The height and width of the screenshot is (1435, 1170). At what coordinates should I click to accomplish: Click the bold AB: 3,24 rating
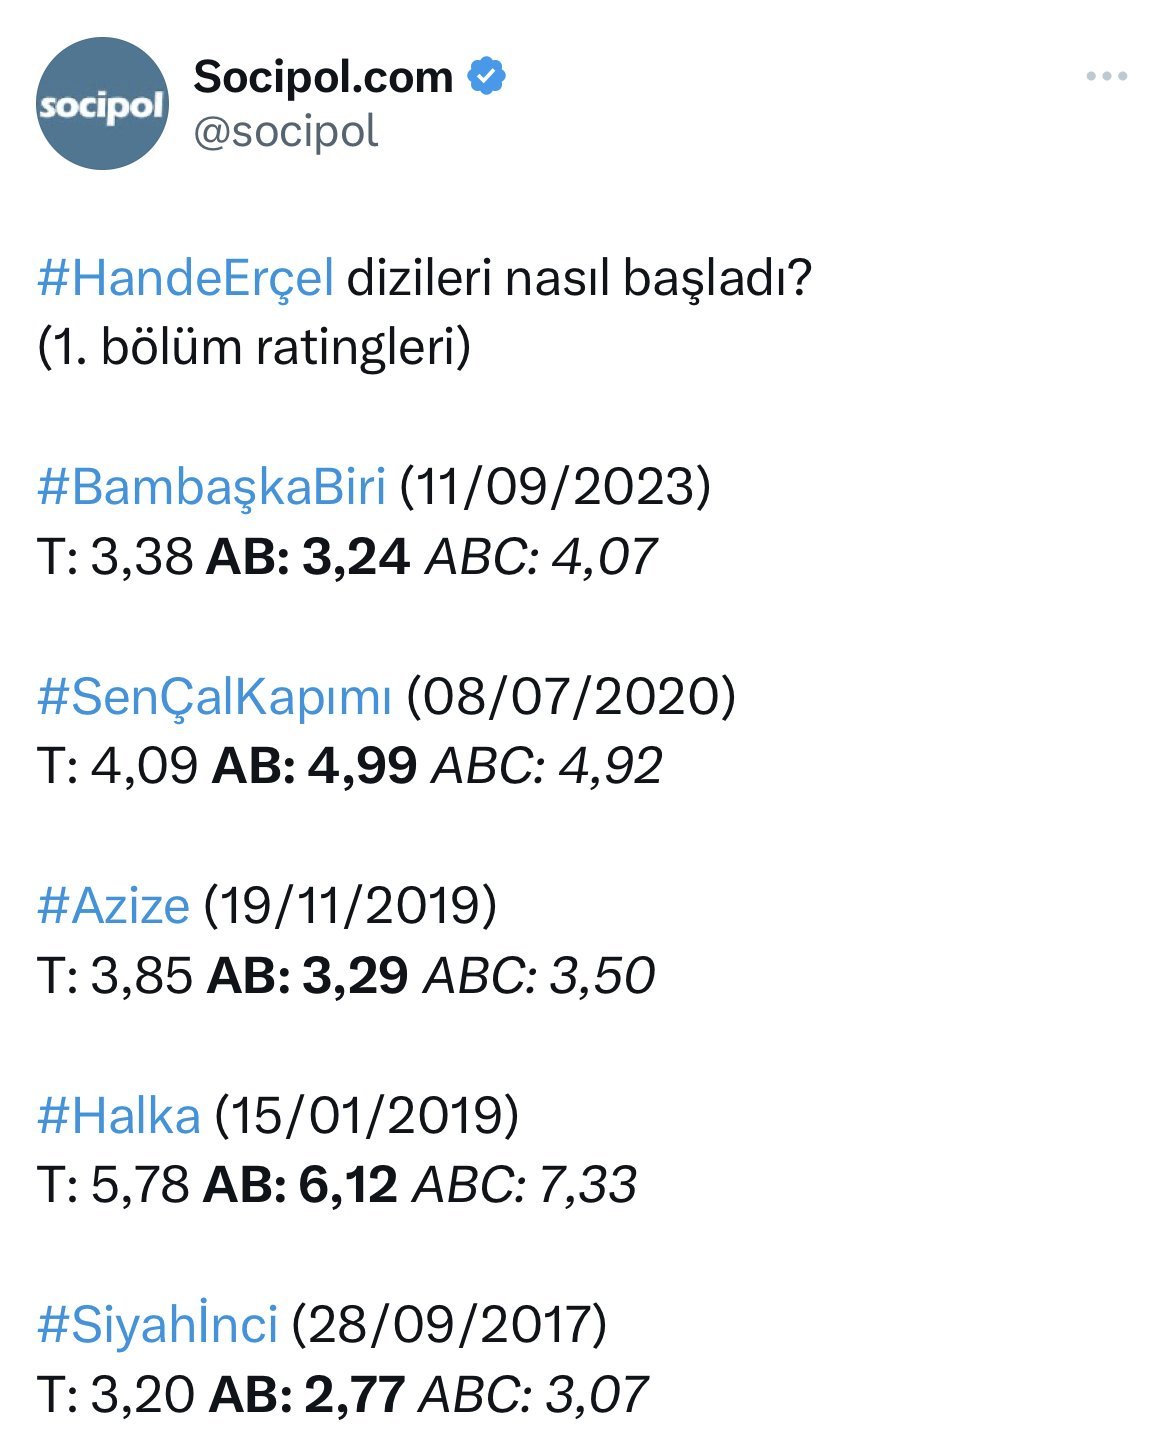pyautogui.click(x=307, y=557)
